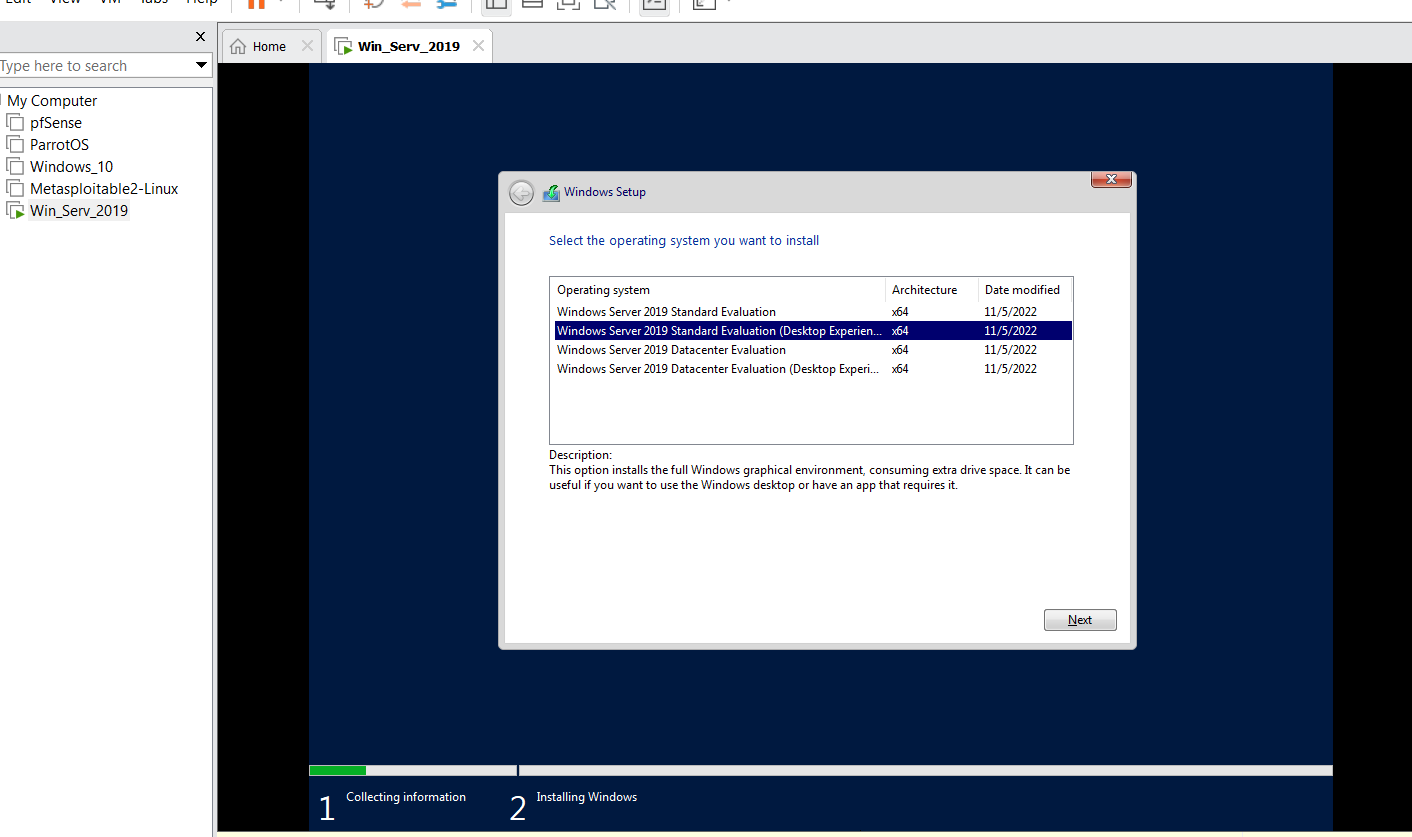Select the pfSense virtual machine
1412x837 pixels.
pyautogui.click(x=56, y=123)
